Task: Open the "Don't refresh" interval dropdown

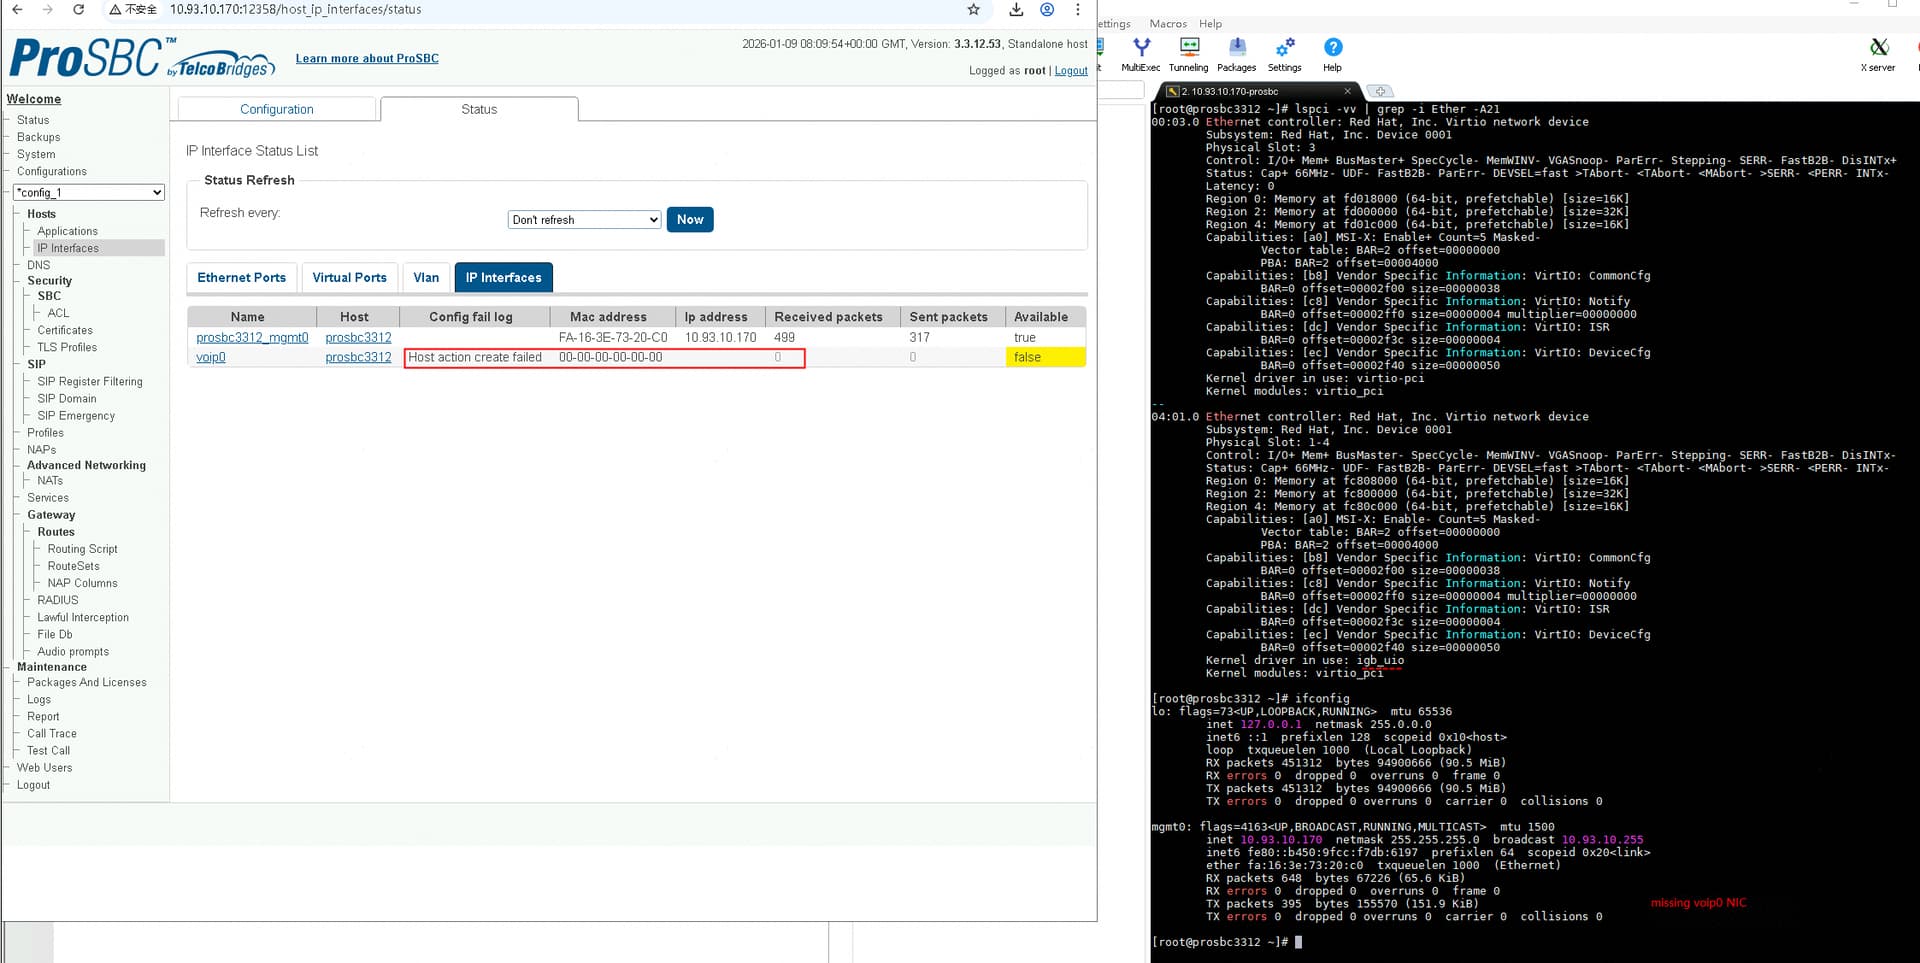Action: pos(585,220)
